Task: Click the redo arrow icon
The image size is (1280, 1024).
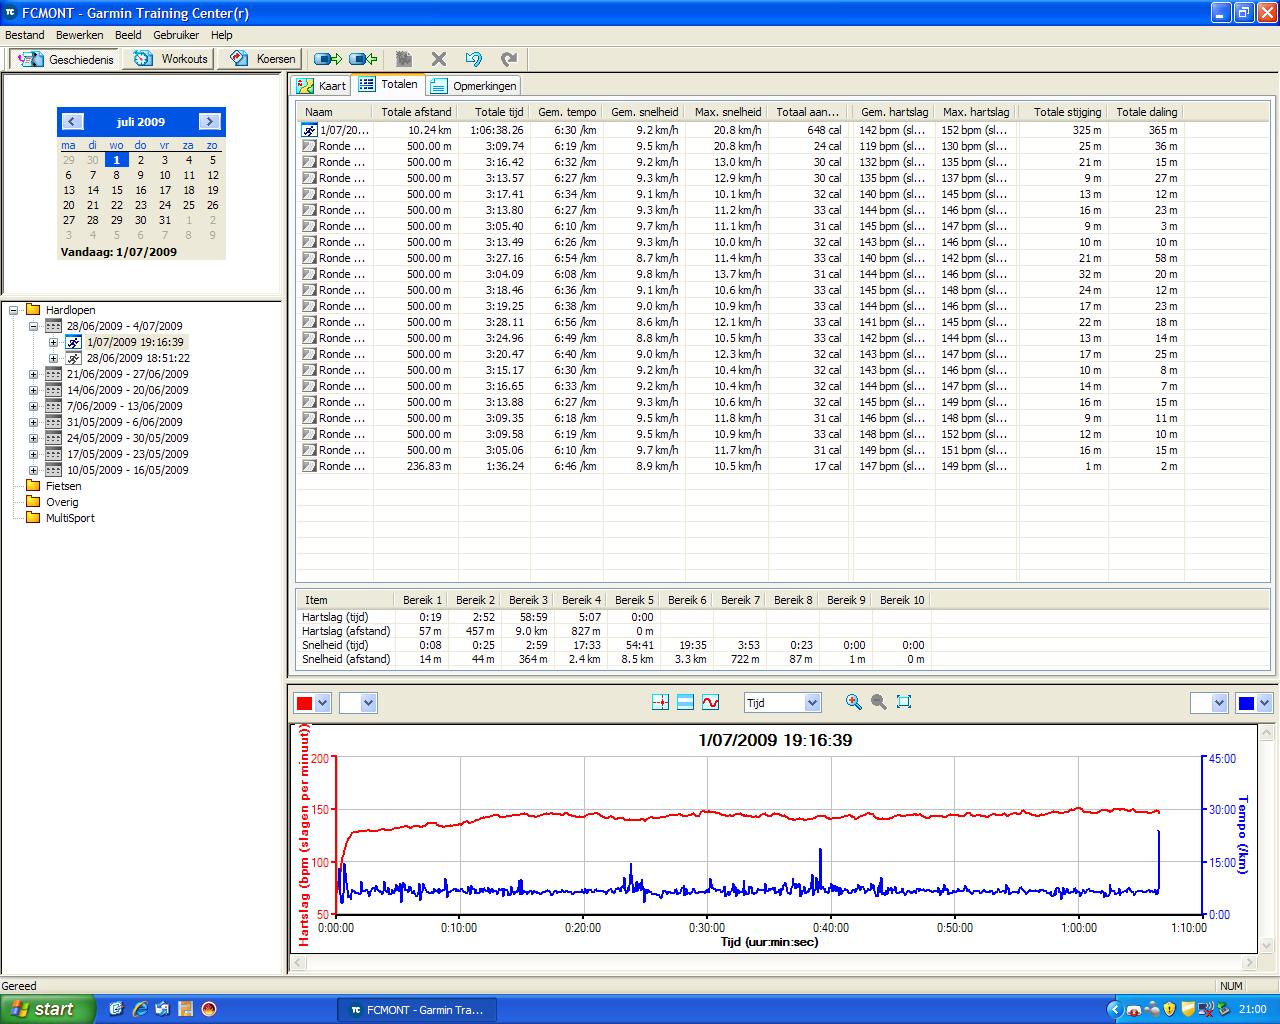Action: [508, 59]
